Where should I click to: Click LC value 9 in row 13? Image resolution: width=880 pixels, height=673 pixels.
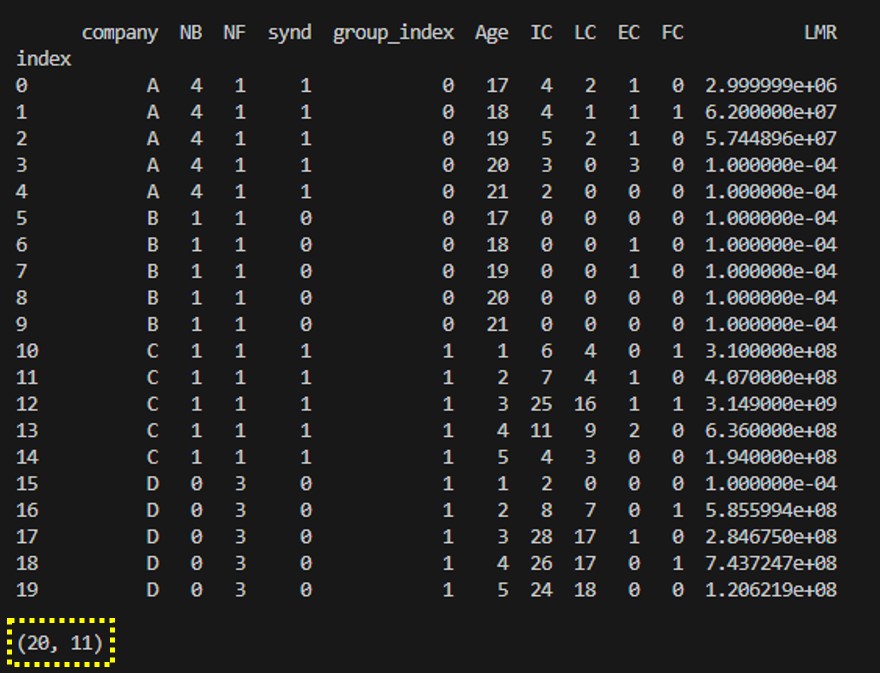(x=591, y=431)
